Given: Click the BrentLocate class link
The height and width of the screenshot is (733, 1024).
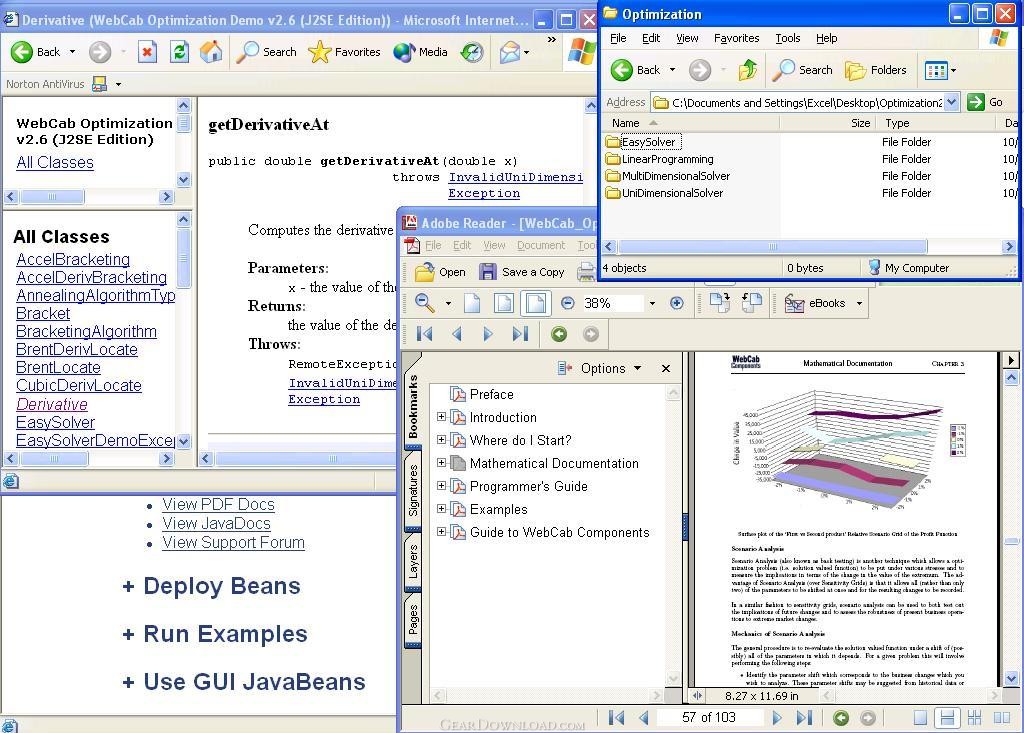Looking at the screenshot, I should pyautogui.click(x=58, y=367).
